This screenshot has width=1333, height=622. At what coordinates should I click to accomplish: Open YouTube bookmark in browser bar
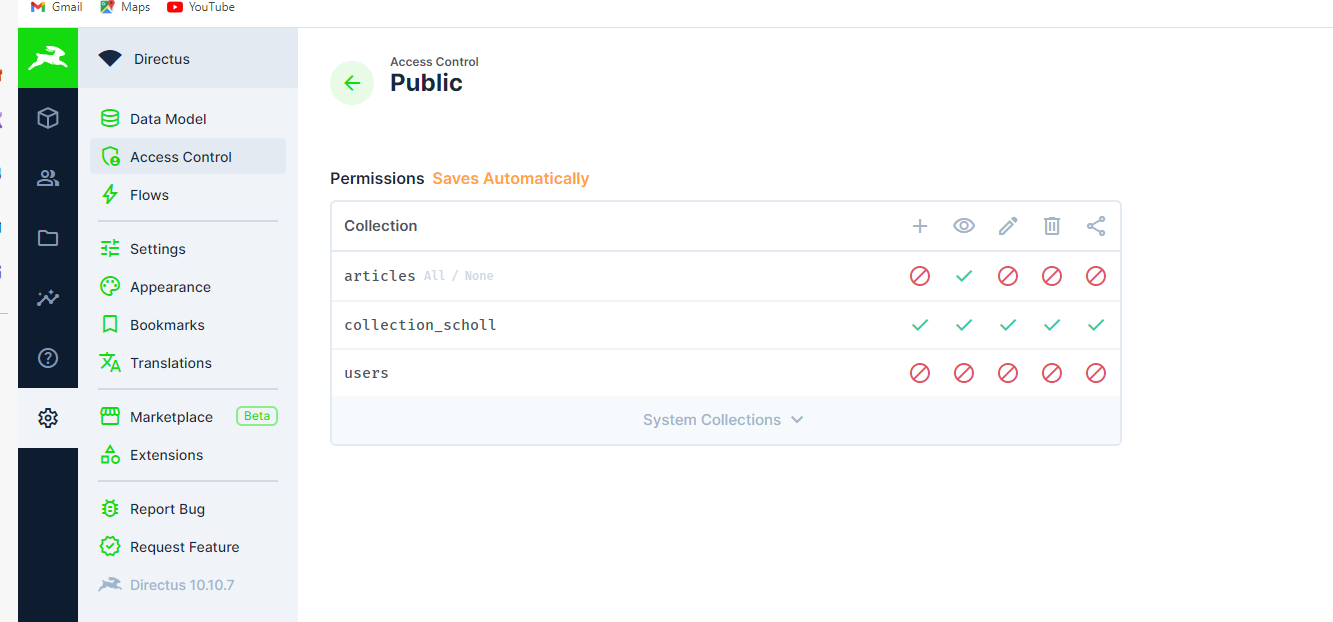201,7
